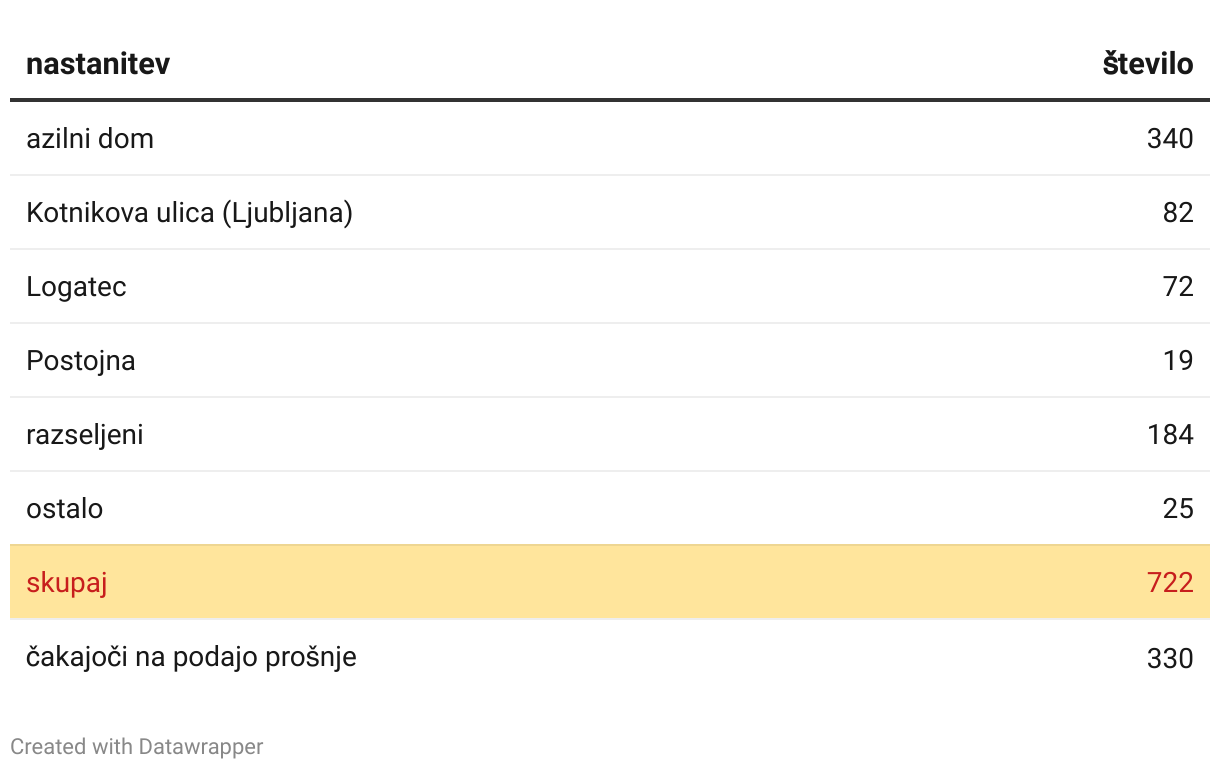Image resolution: width=1220 pixels, height=770 pixels.
Task: Click the yellow highlighted row background
Action: pos(610,582)
